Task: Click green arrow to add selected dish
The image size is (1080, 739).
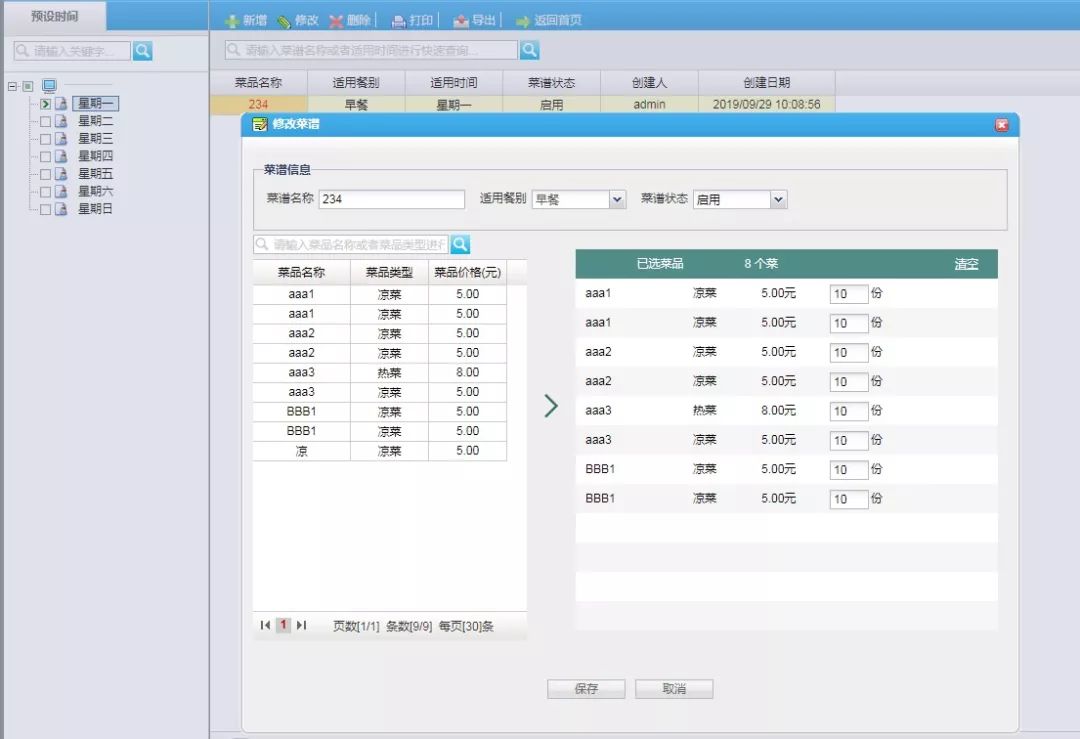Action: (550, 405)
